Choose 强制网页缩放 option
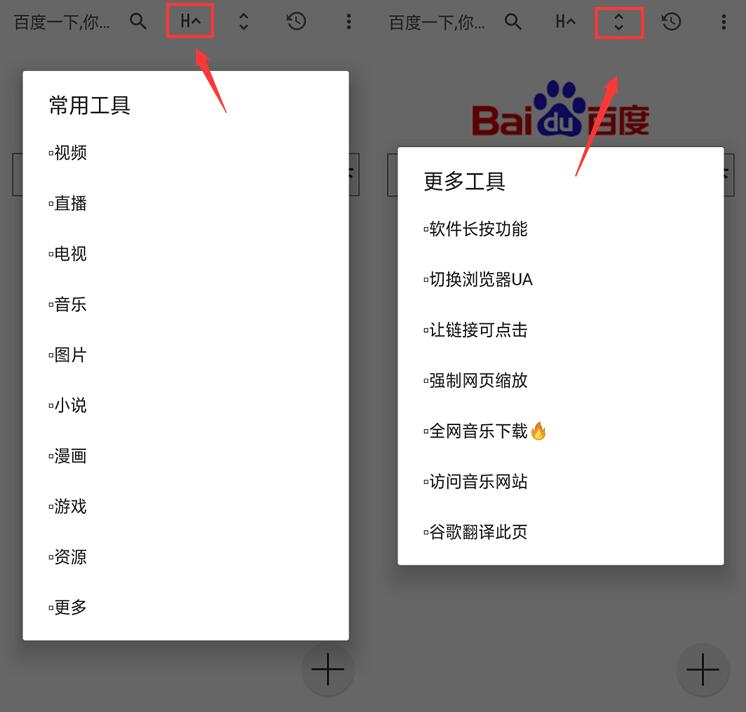The image size is (746, 712). pos(475,380)
